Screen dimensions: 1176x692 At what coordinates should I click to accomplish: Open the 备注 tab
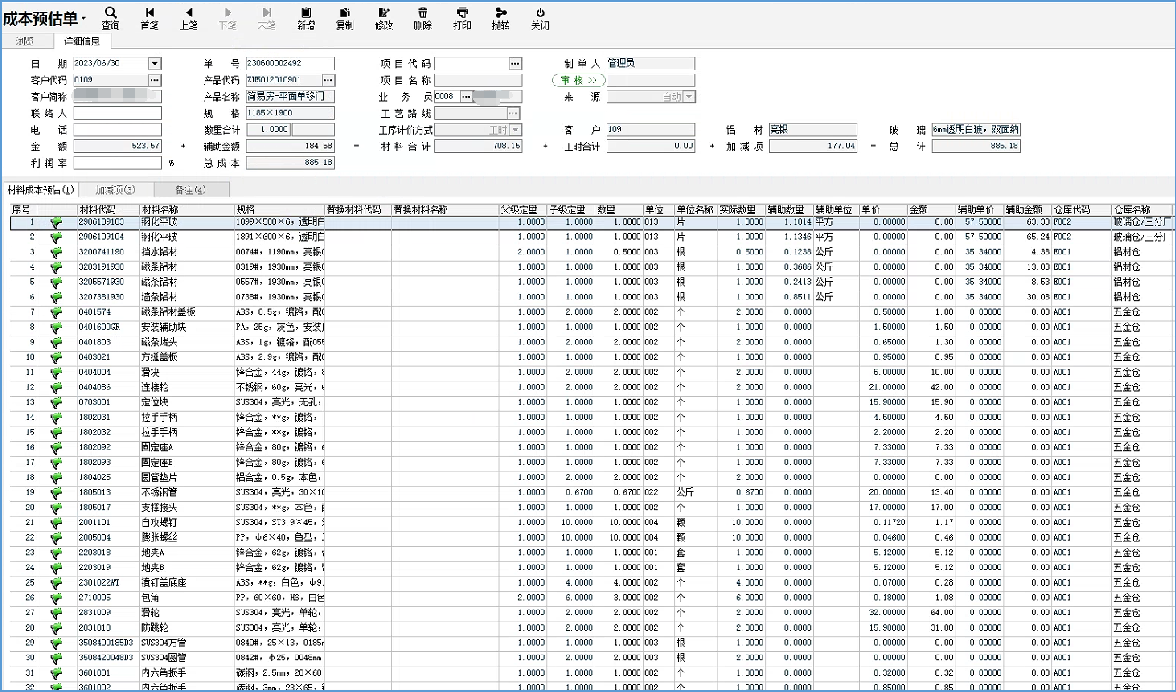coord(190,189)
